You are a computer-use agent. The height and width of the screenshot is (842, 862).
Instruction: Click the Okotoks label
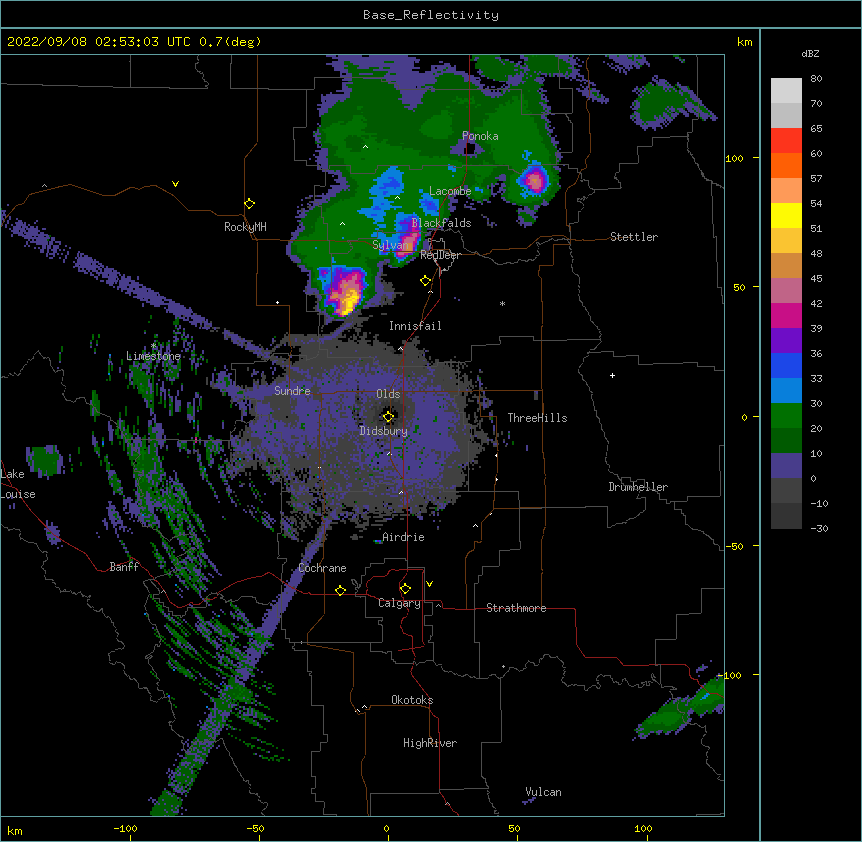point(412,700)
